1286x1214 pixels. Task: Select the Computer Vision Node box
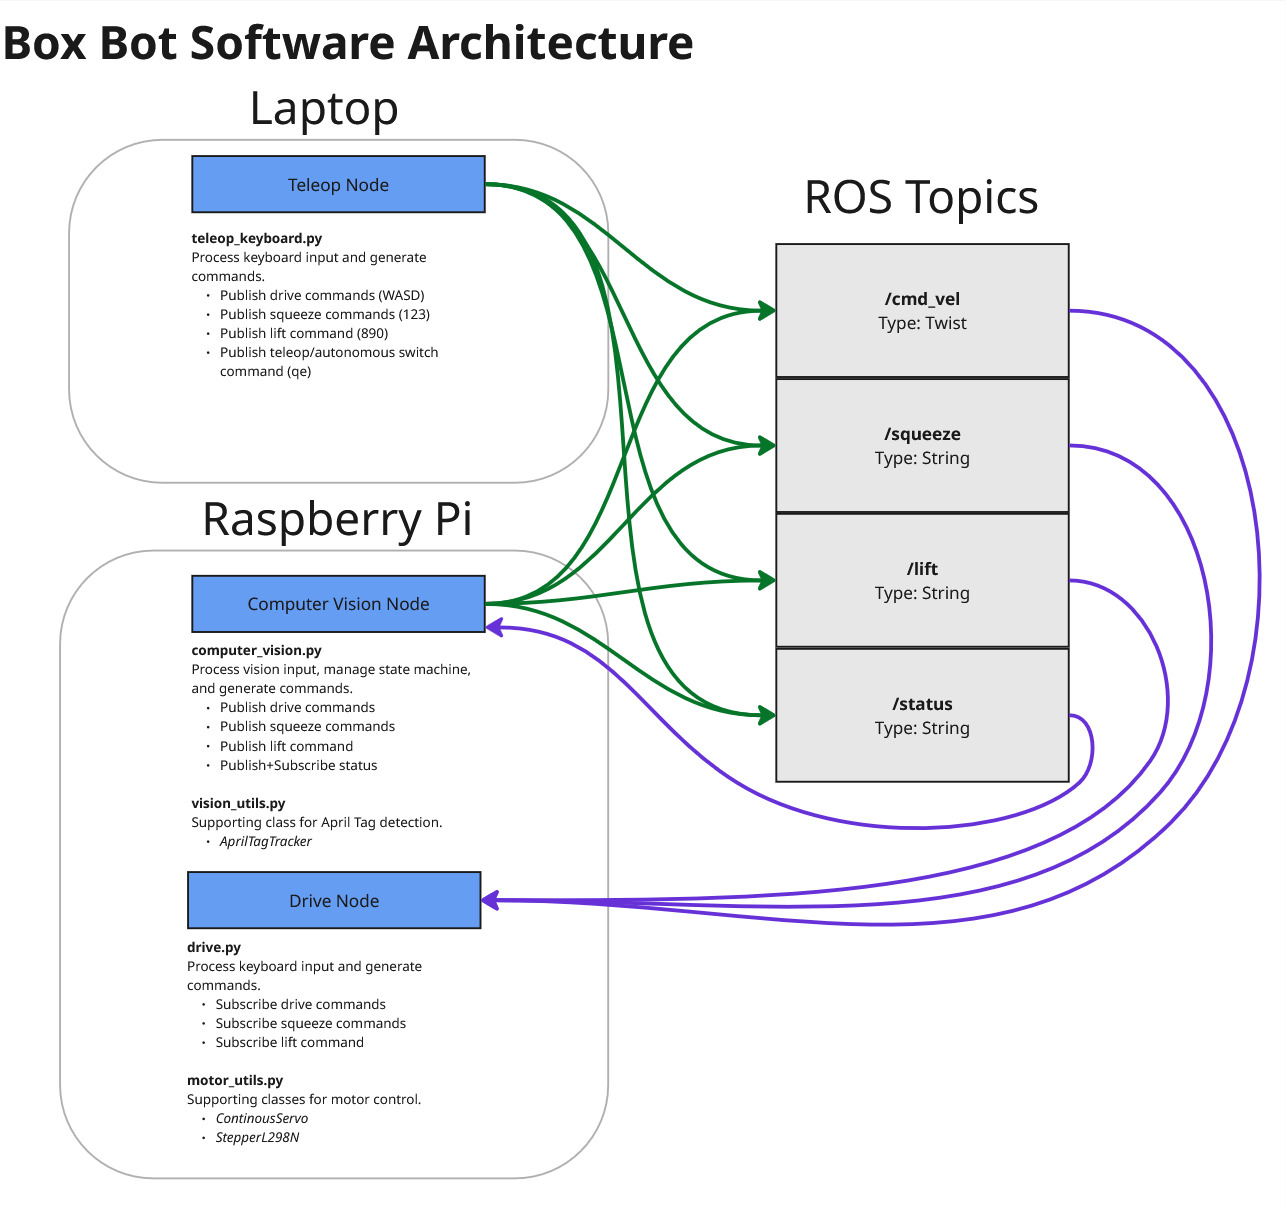[337, 603]
